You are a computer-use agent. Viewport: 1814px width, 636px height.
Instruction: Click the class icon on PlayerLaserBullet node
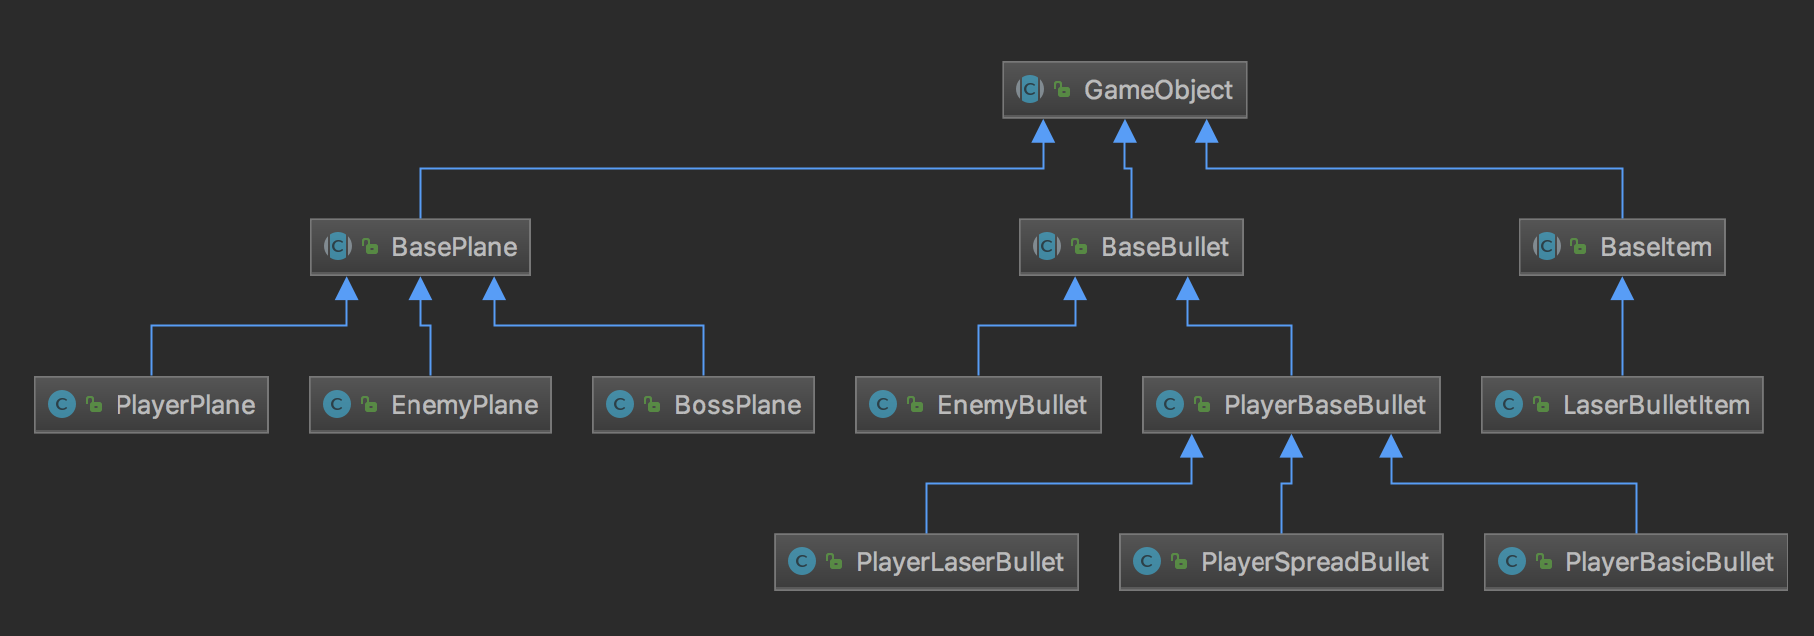tap(802, 561)
